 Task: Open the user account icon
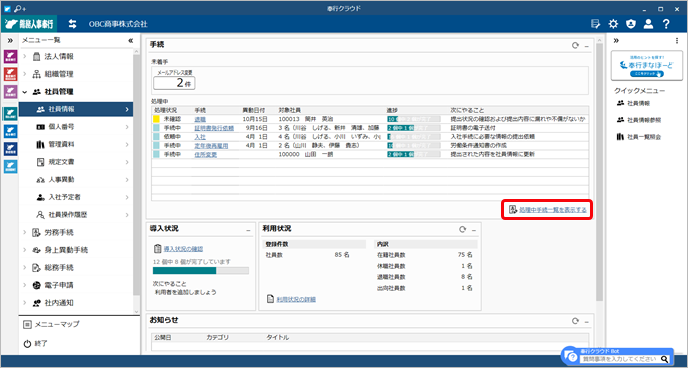648,24
